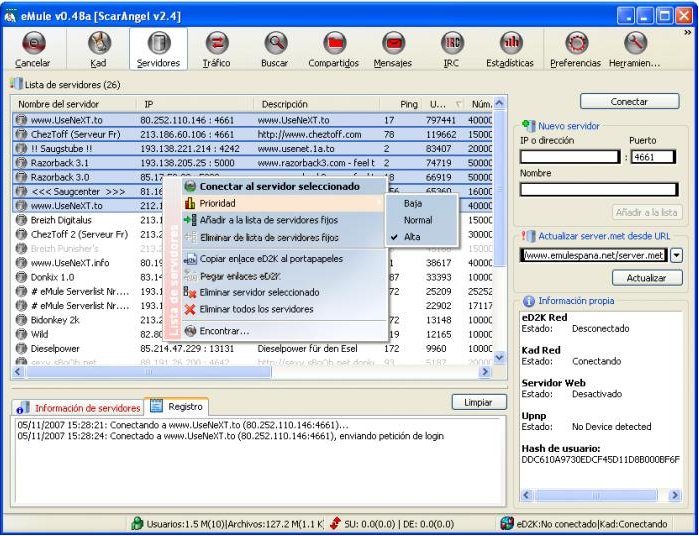Open the Prioridad submenu
The height and width of the screenshot is (536, 699).
pyautogui.click(x=284, y=203)
